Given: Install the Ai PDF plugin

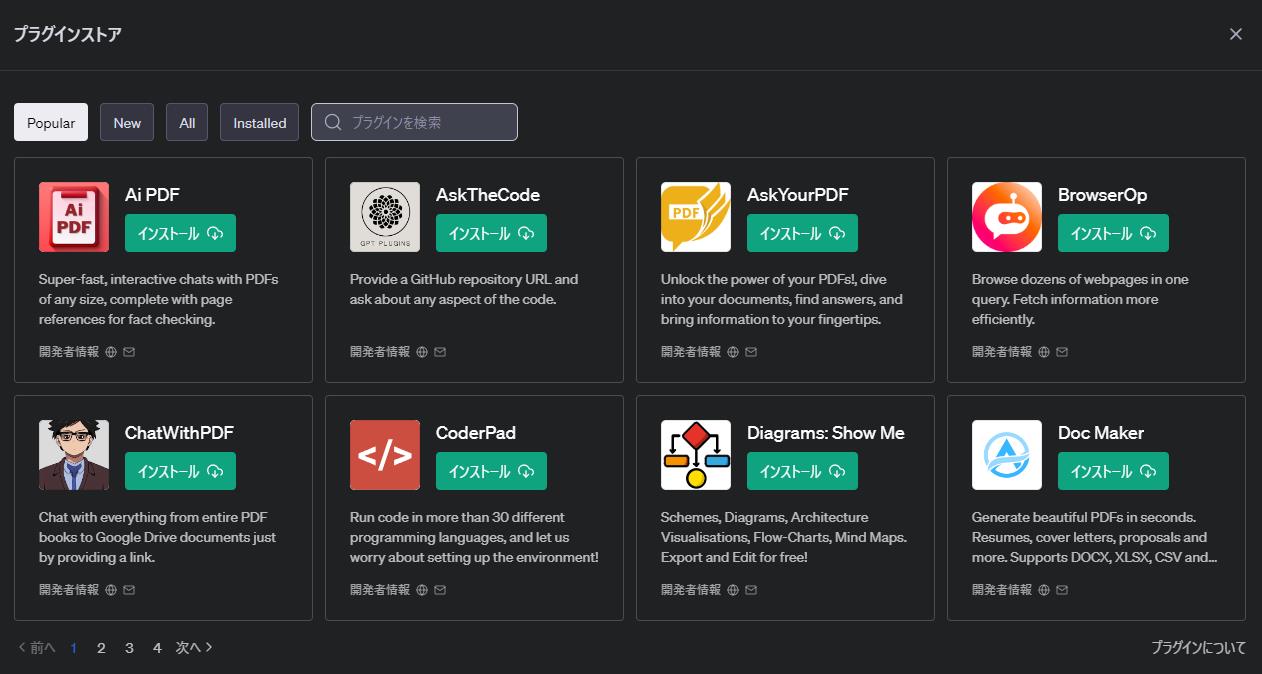Looking at the screenshot, I should pos(180,233).
